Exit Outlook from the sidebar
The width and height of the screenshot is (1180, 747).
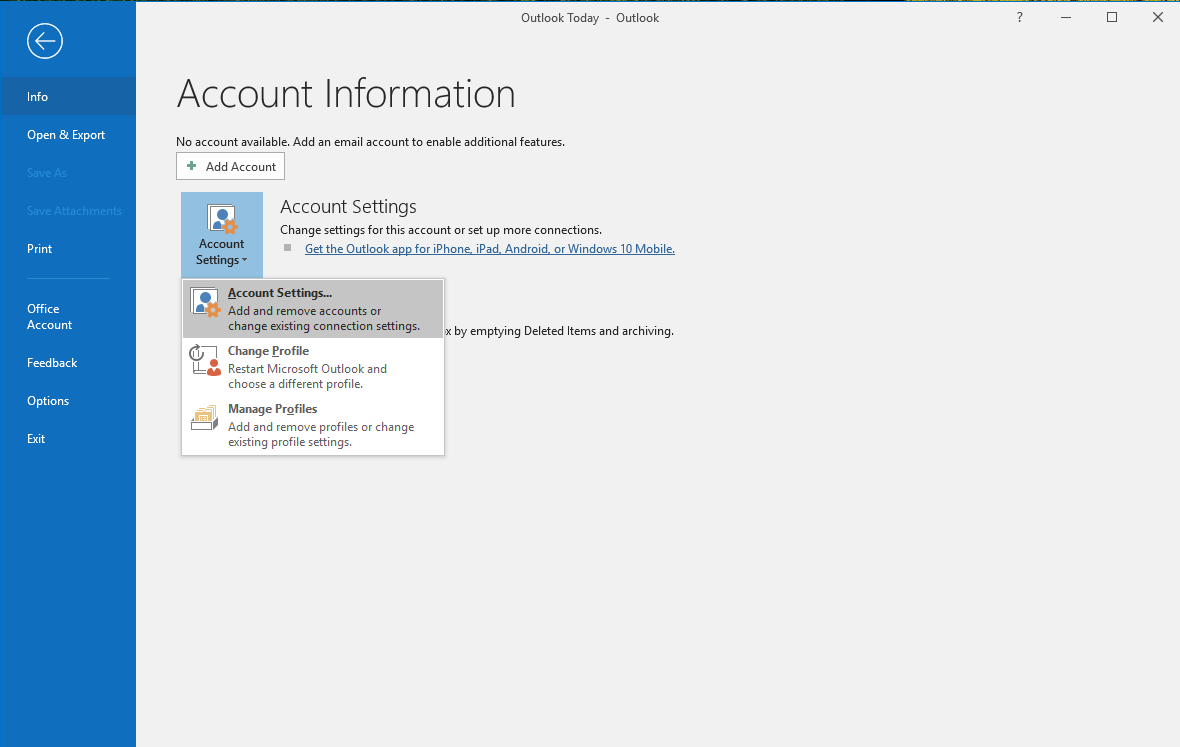click(x=68, y=439)
